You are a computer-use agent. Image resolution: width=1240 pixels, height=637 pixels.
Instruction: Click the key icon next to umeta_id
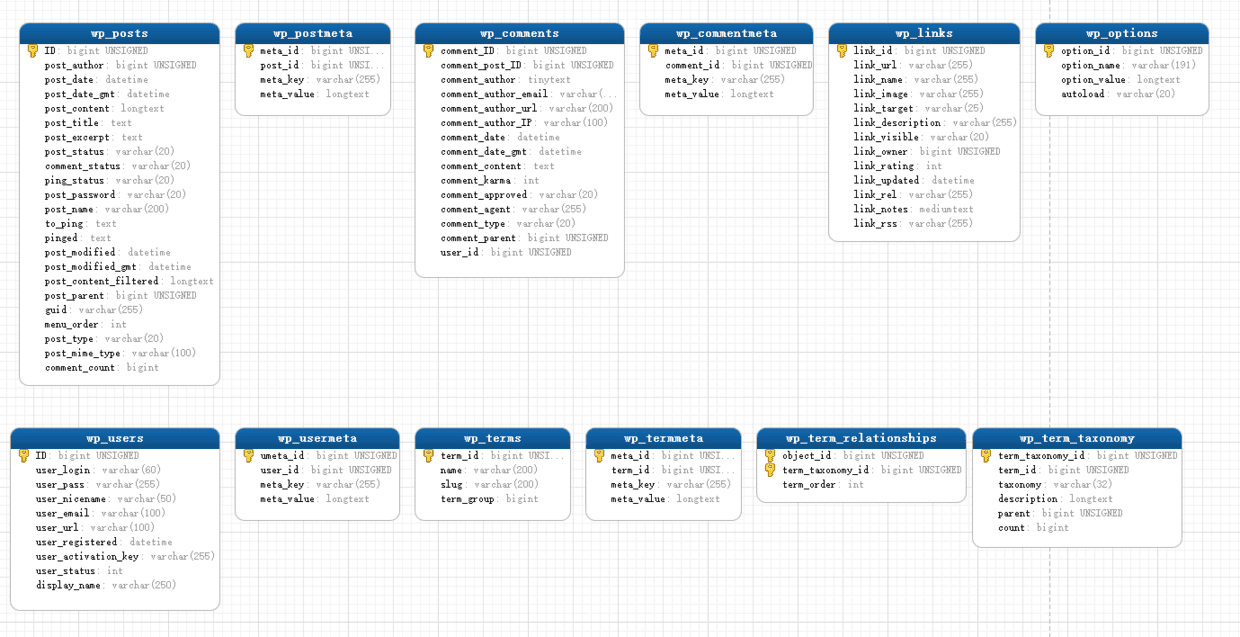pyautogui.click(x=248, y=456)
